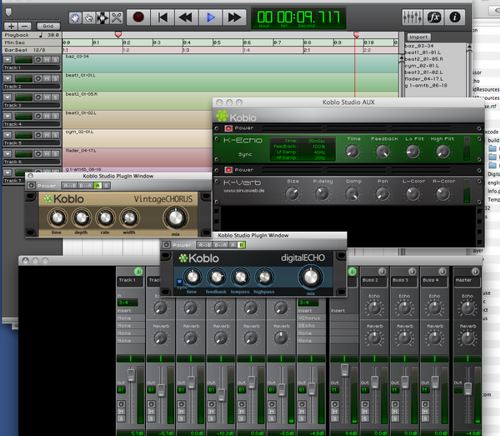500x436 pixels.
Task: Toggle Power in the VintageCHORUS plugin window
Action: (x=32, y=185)
